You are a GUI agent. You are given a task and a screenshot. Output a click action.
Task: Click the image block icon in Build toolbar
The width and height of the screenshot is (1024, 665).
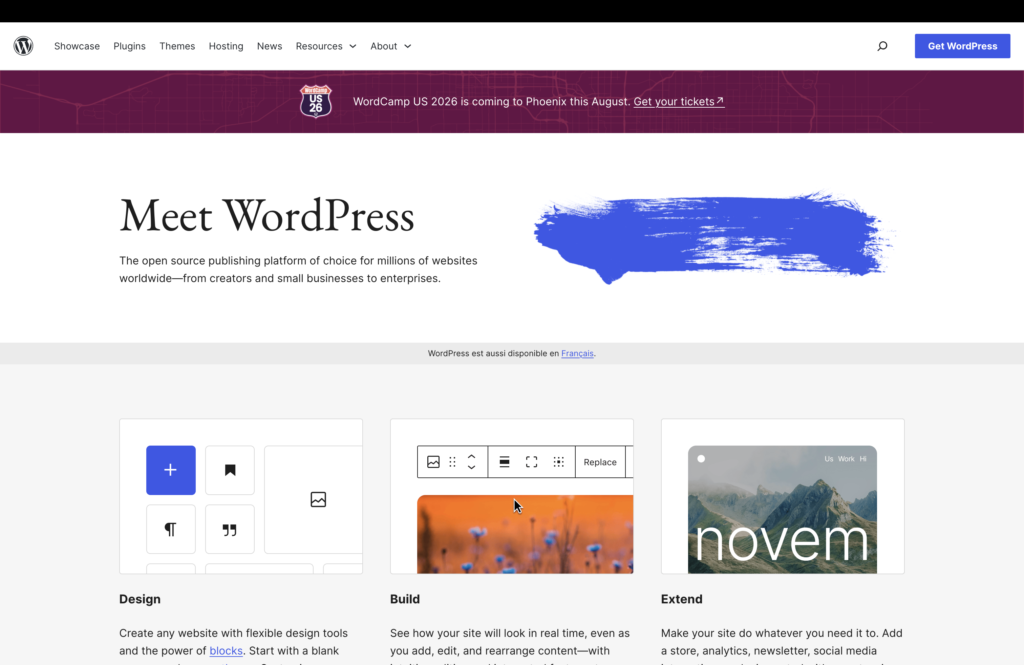point(433,462)
